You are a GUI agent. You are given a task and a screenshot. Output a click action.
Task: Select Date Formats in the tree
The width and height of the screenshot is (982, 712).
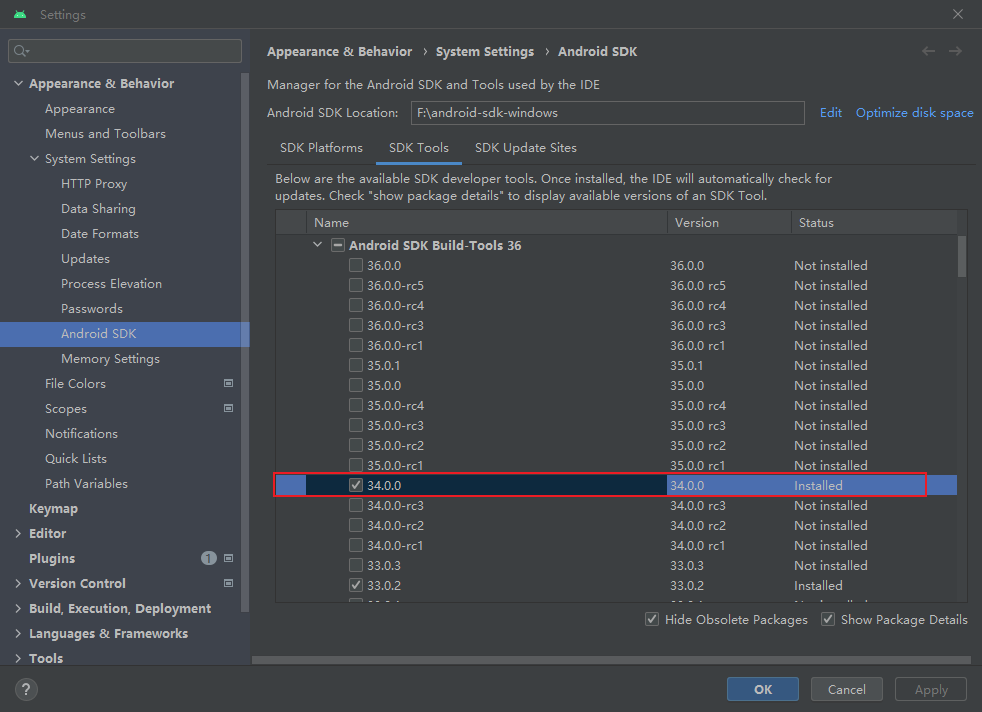100,234
